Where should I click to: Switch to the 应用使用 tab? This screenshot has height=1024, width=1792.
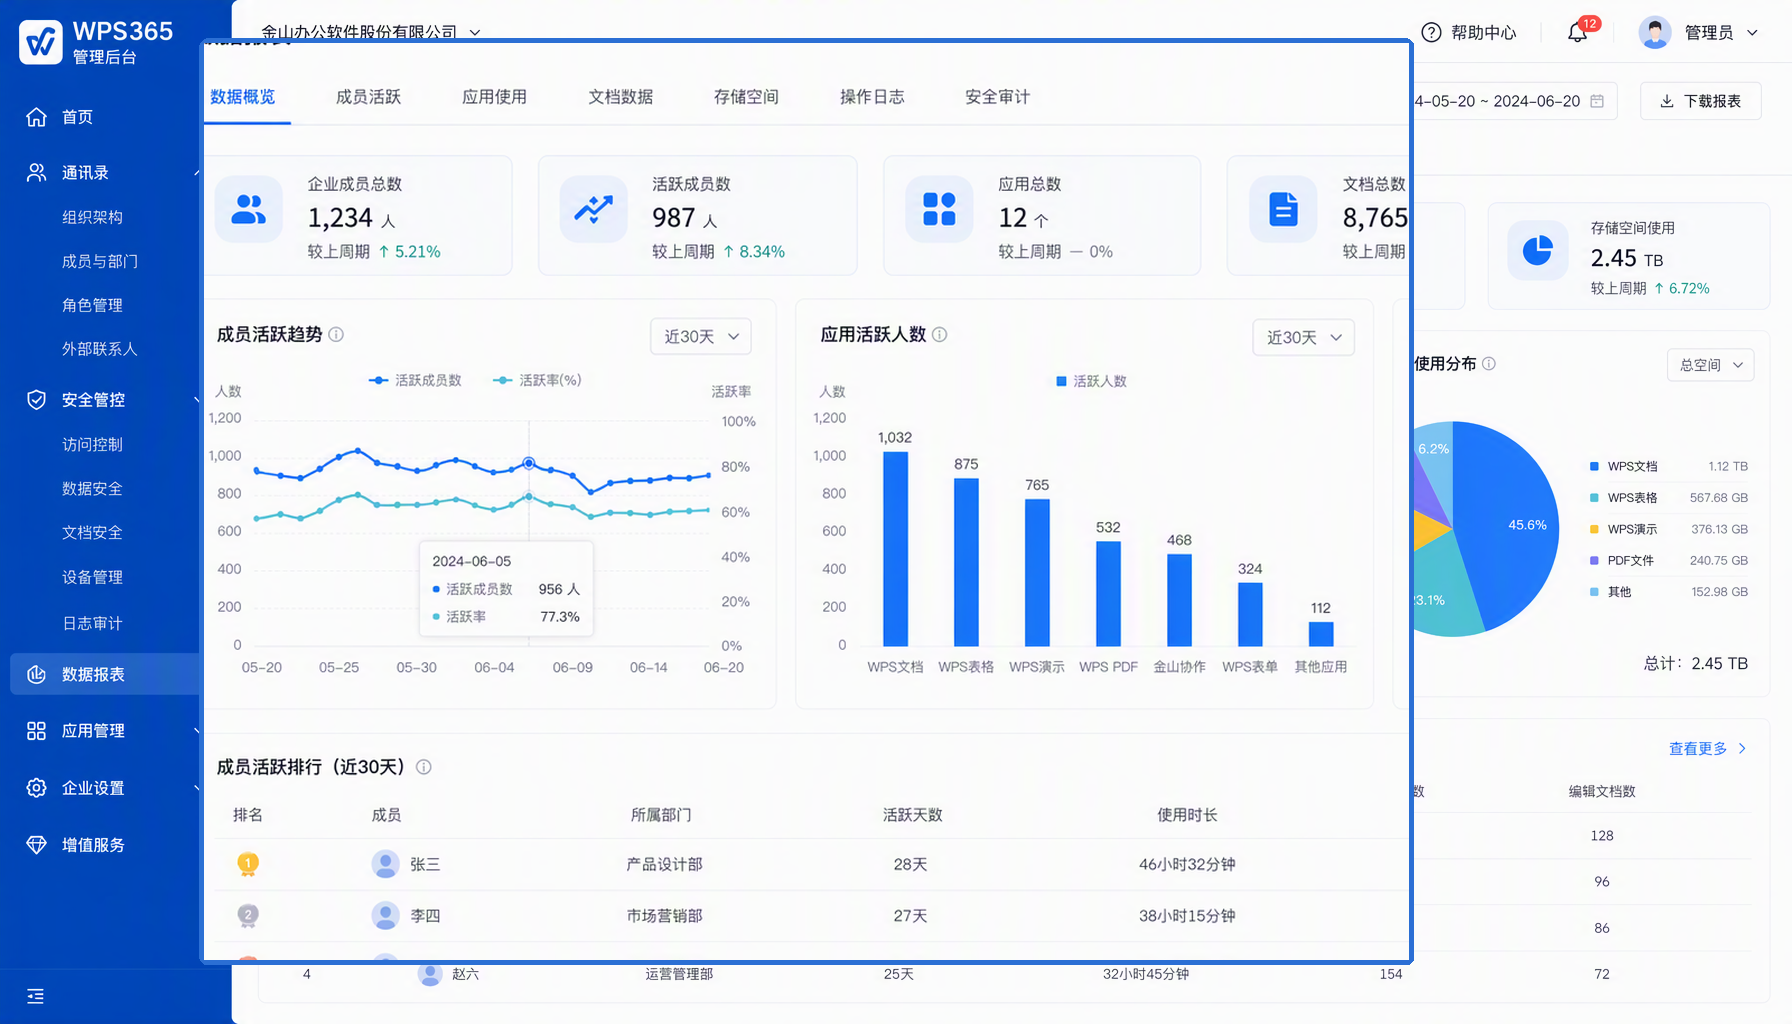pyautogui.click(x=494, y=97)
